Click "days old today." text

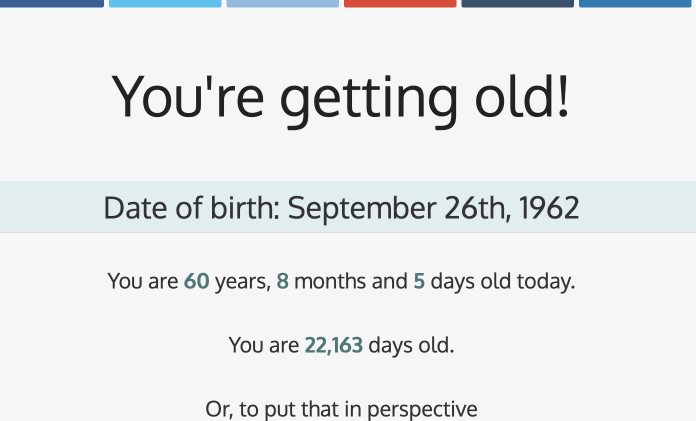(502, 282)
